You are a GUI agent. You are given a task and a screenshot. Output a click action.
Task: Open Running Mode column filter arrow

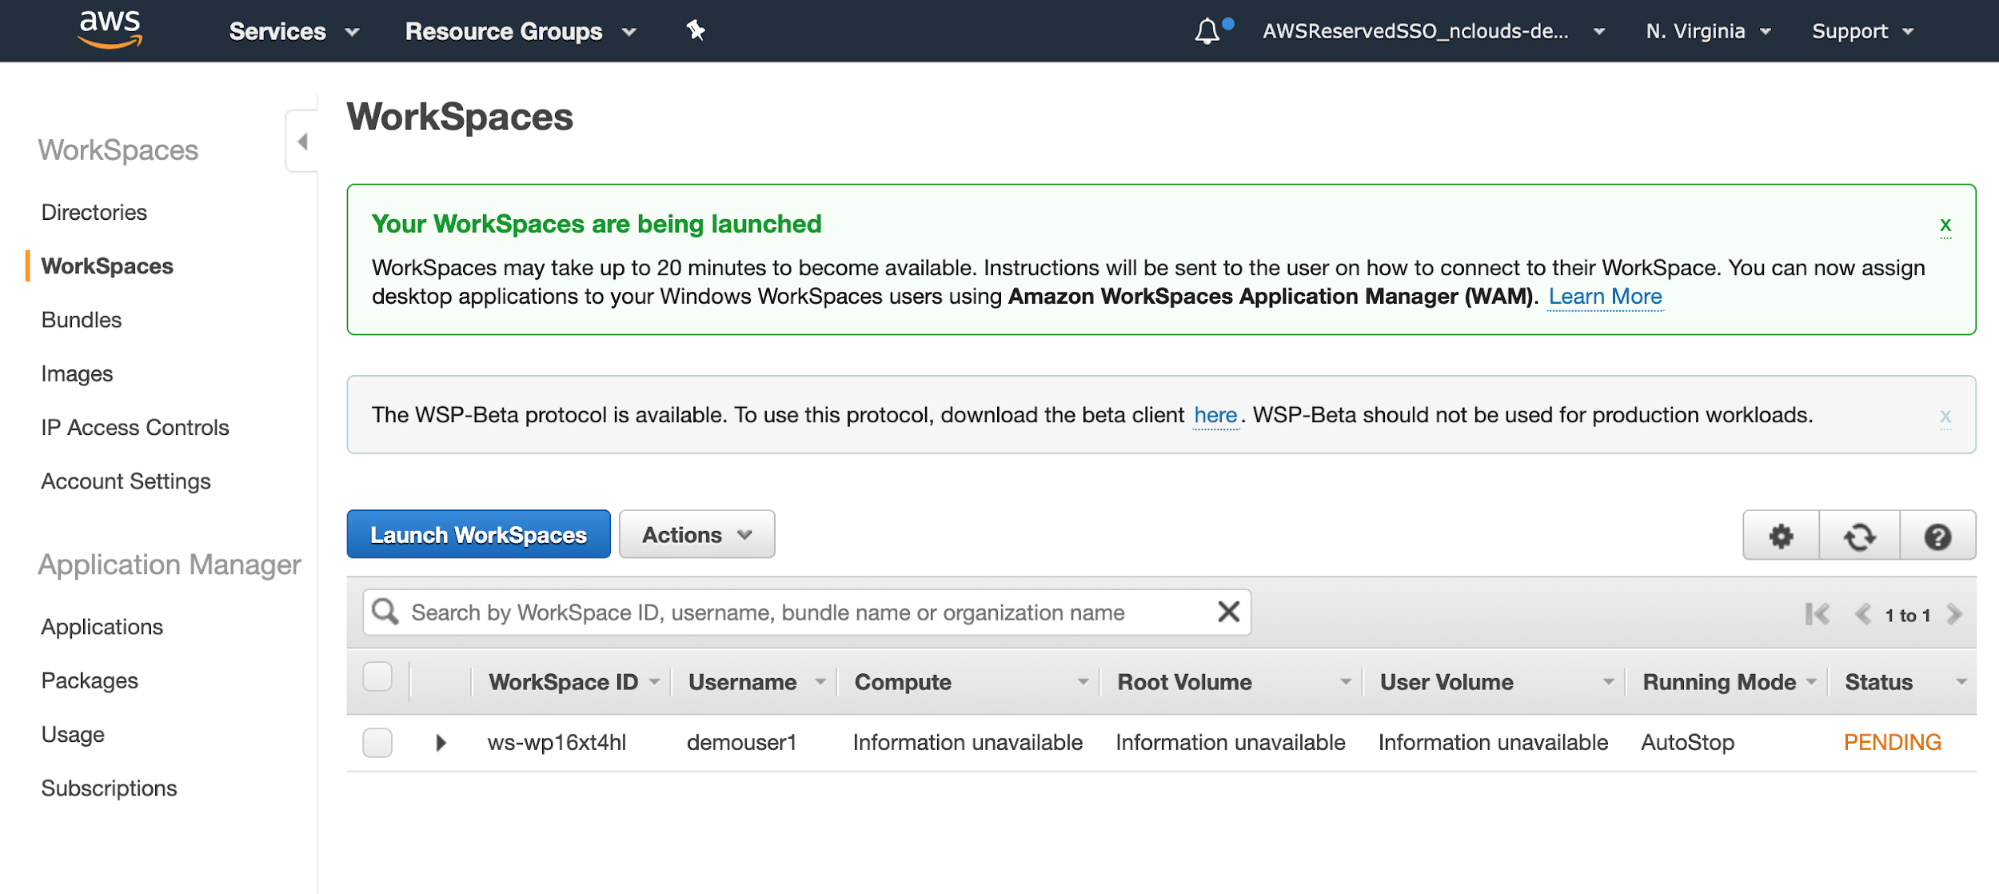click(1812, 682)
